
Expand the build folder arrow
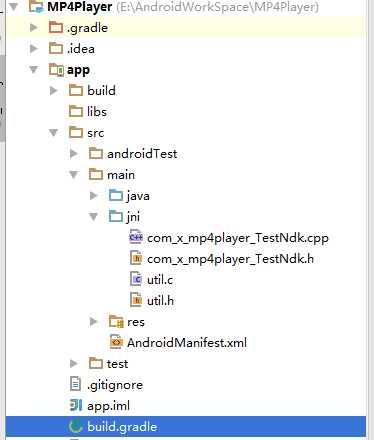(53, 90)
